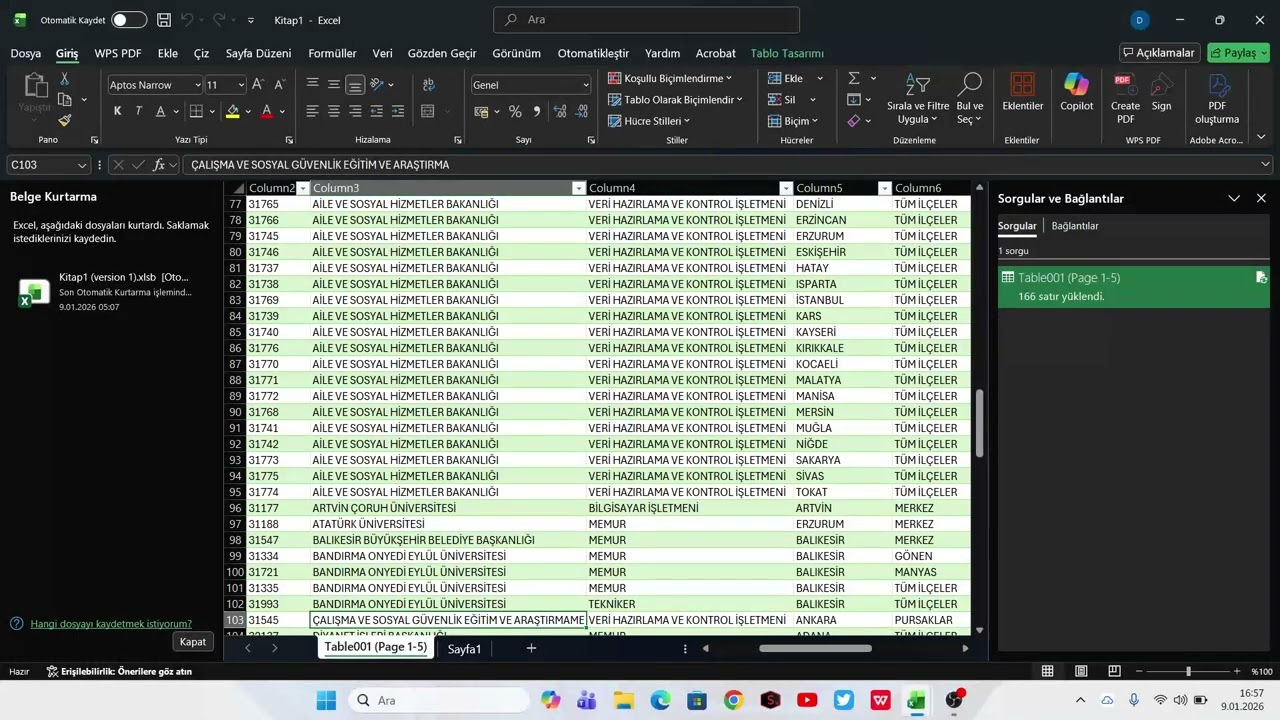
Task: Click the Clear eraser icon
Action: click(x=854, y=121)
